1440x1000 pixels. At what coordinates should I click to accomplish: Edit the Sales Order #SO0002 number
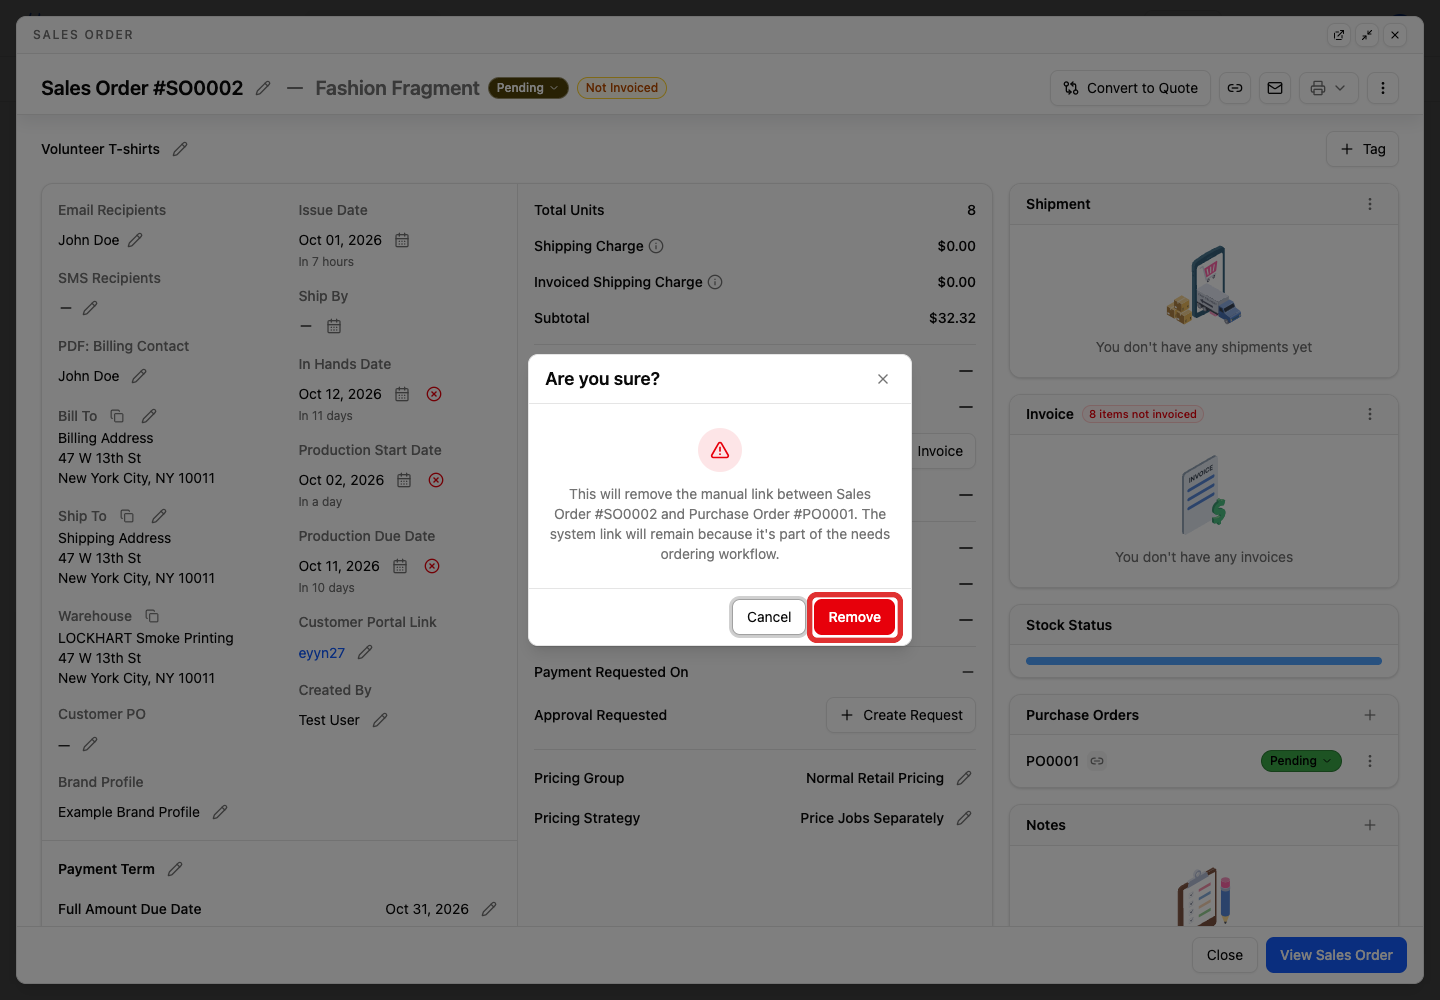tap(263, 88)
